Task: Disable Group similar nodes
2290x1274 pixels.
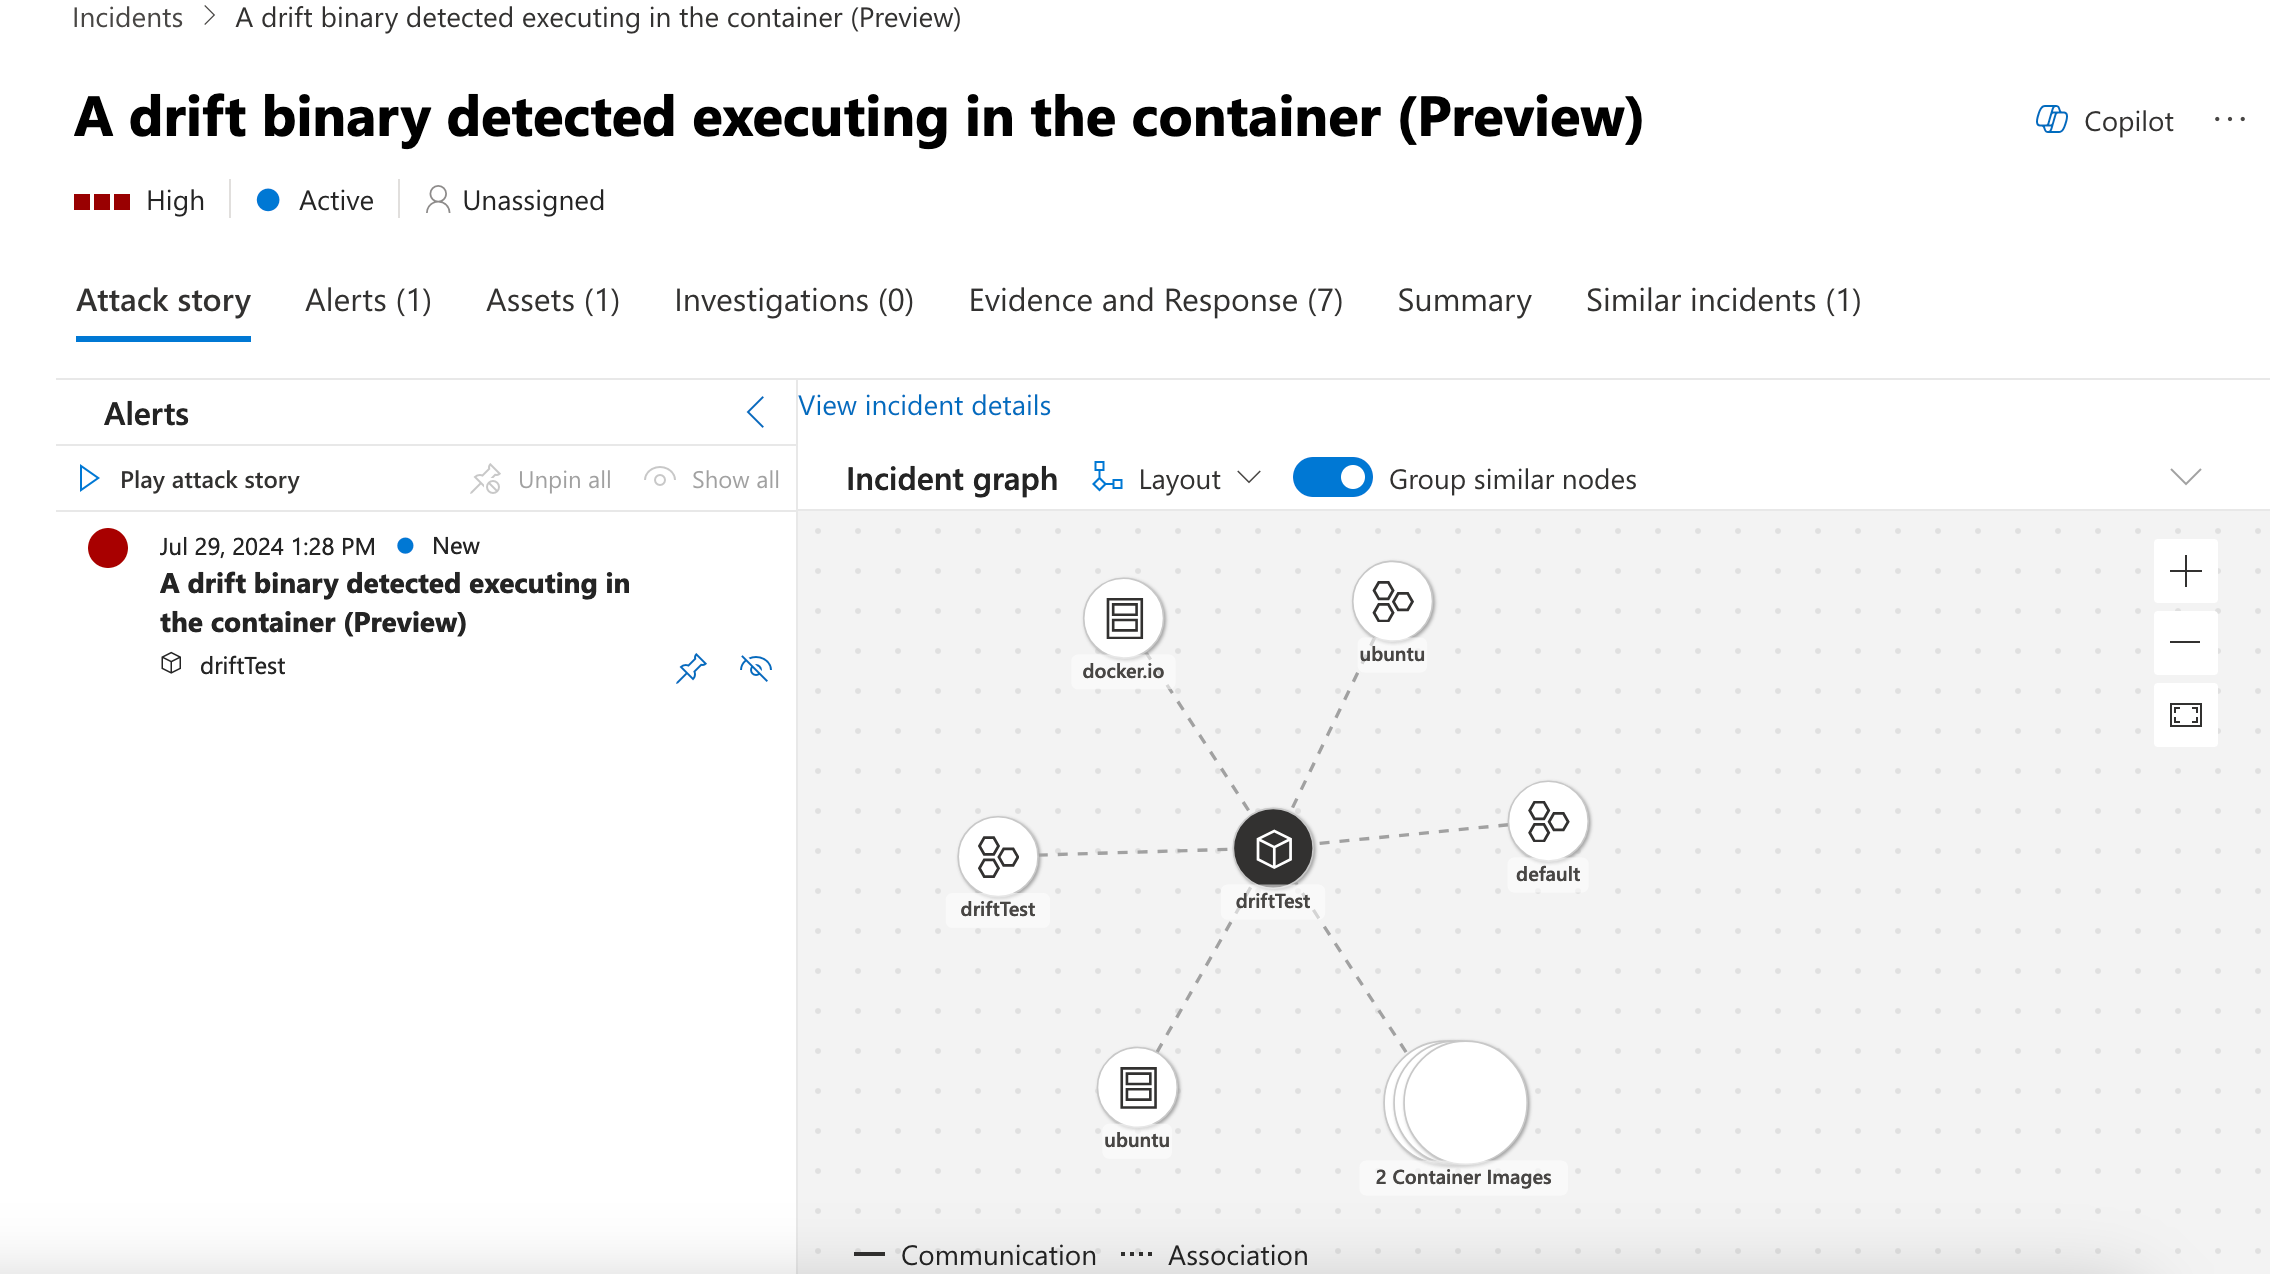Action: tap(1332, 478)
